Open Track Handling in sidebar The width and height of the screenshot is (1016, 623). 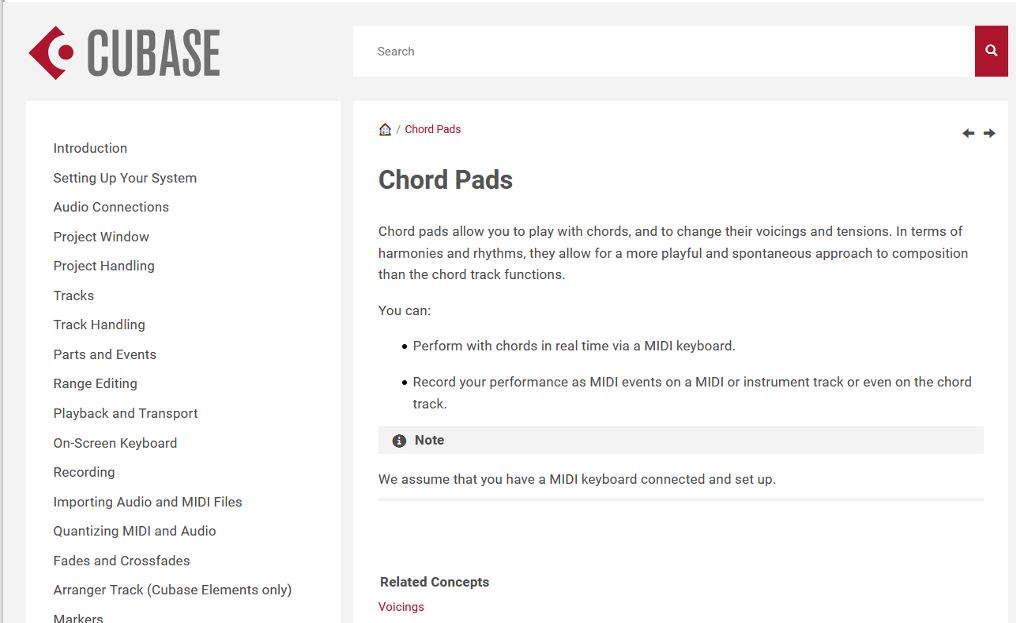(99, 324)
